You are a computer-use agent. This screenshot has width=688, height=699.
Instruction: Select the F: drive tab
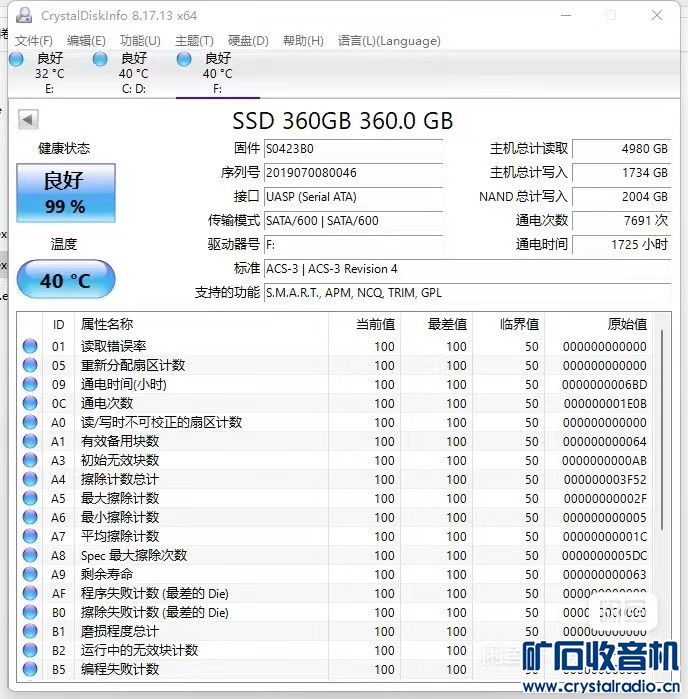click(218, 73)
